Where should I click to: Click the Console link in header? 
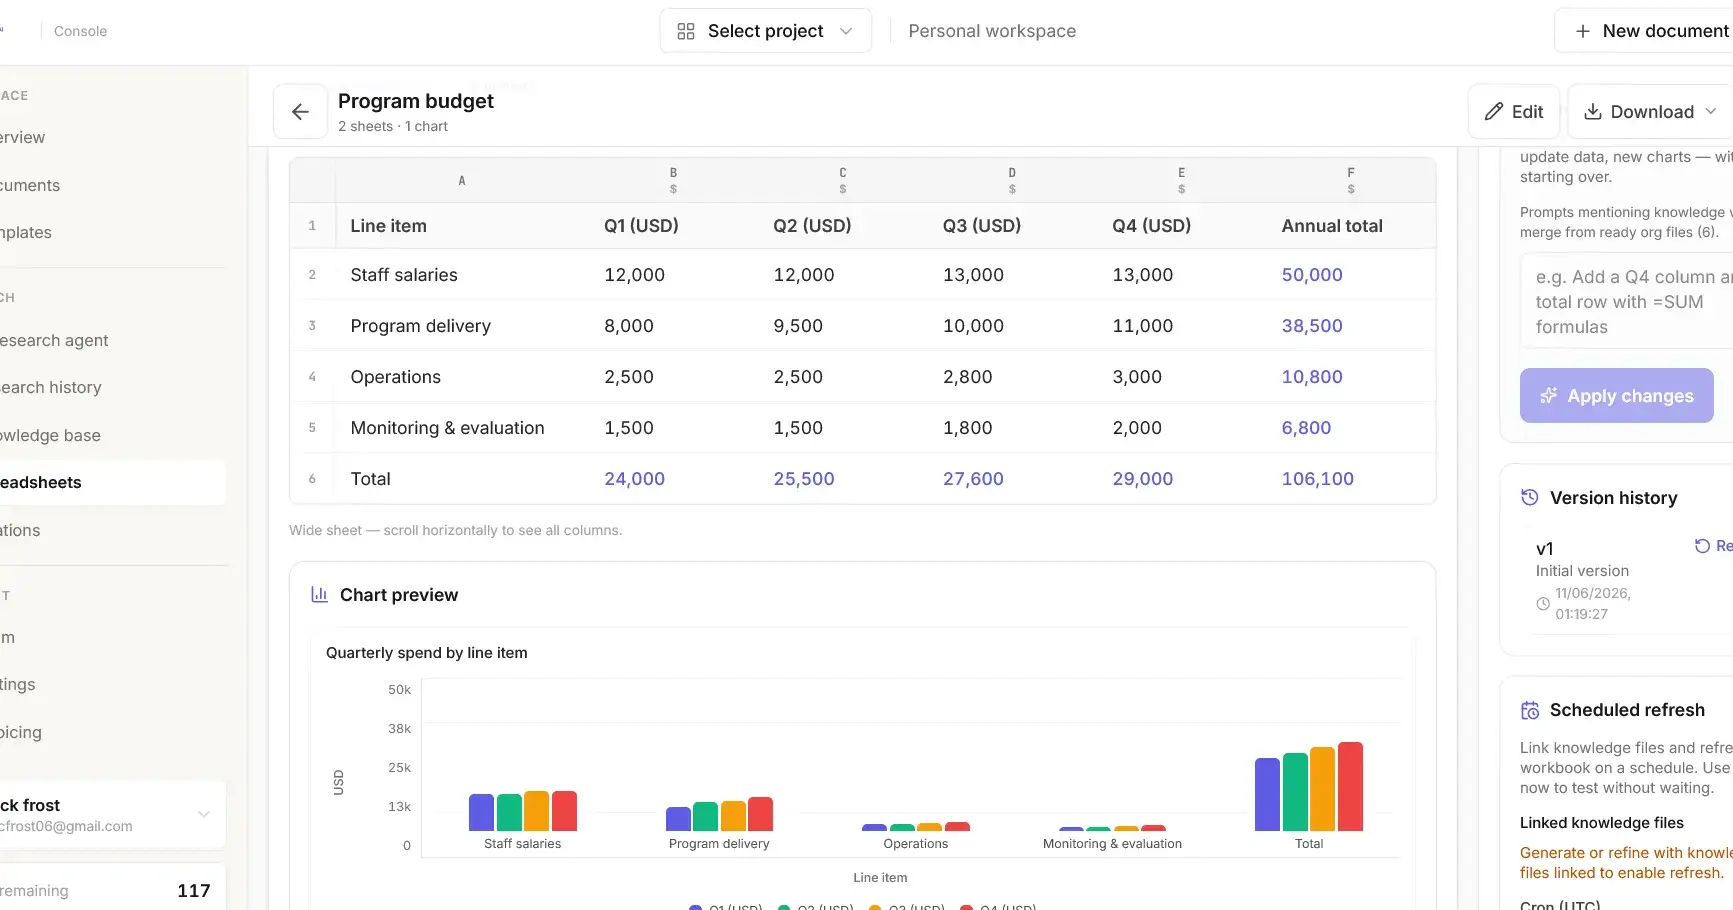[80, 31]
